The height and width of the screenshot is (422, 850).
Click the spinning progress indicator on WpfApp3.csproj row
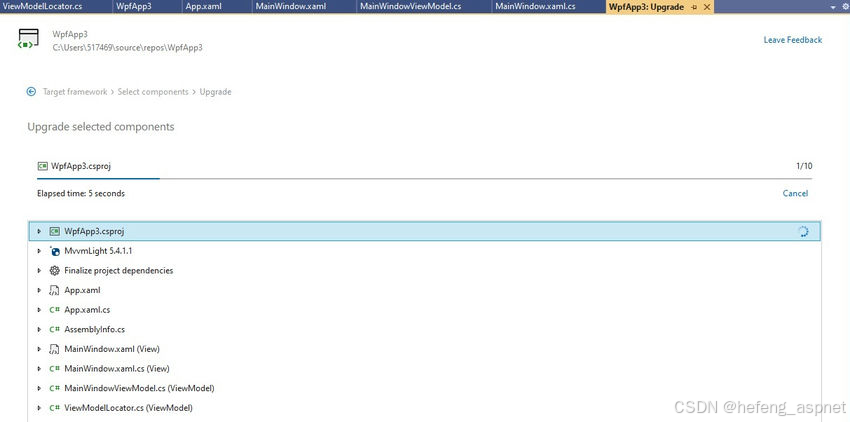coord(803,232)
